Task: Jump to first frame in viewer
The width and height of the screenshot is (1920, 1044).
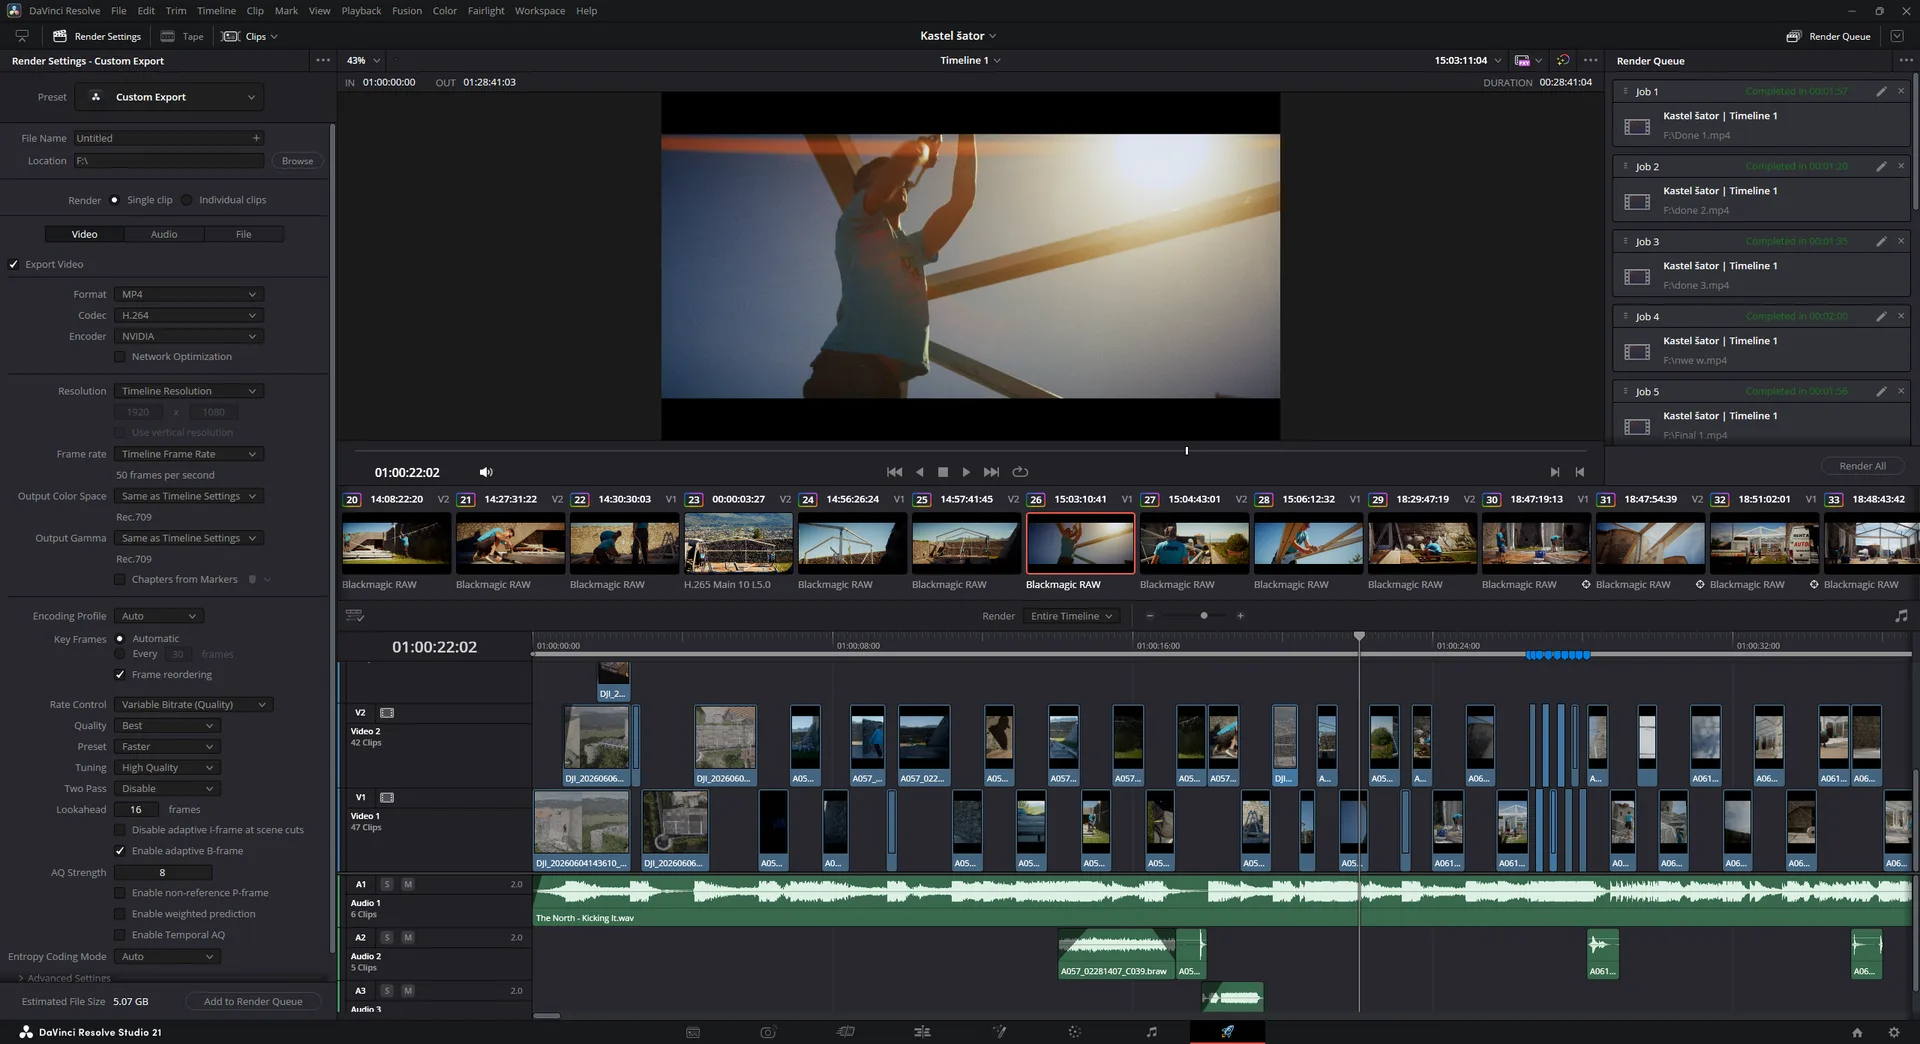Action: click(894, 472)
